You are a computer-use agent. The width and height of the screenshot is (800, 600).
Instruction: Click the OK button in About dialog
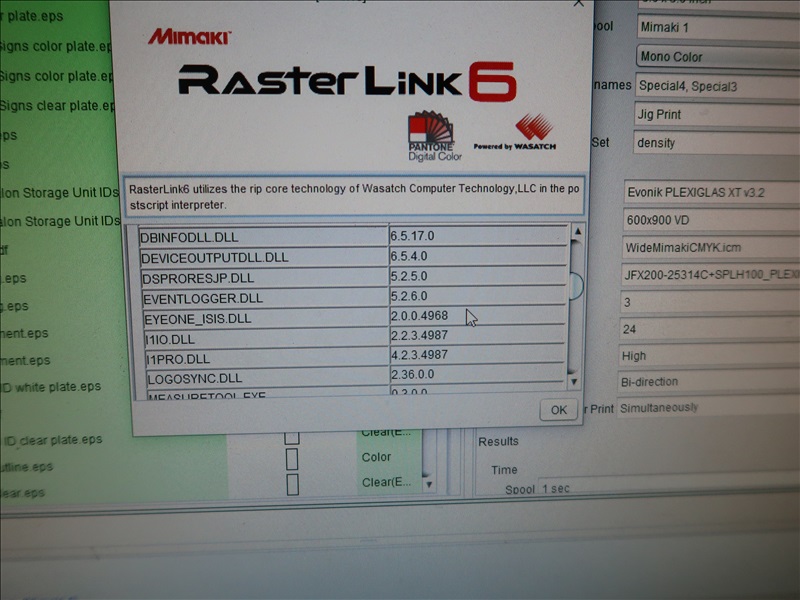(x=558, y=410)
